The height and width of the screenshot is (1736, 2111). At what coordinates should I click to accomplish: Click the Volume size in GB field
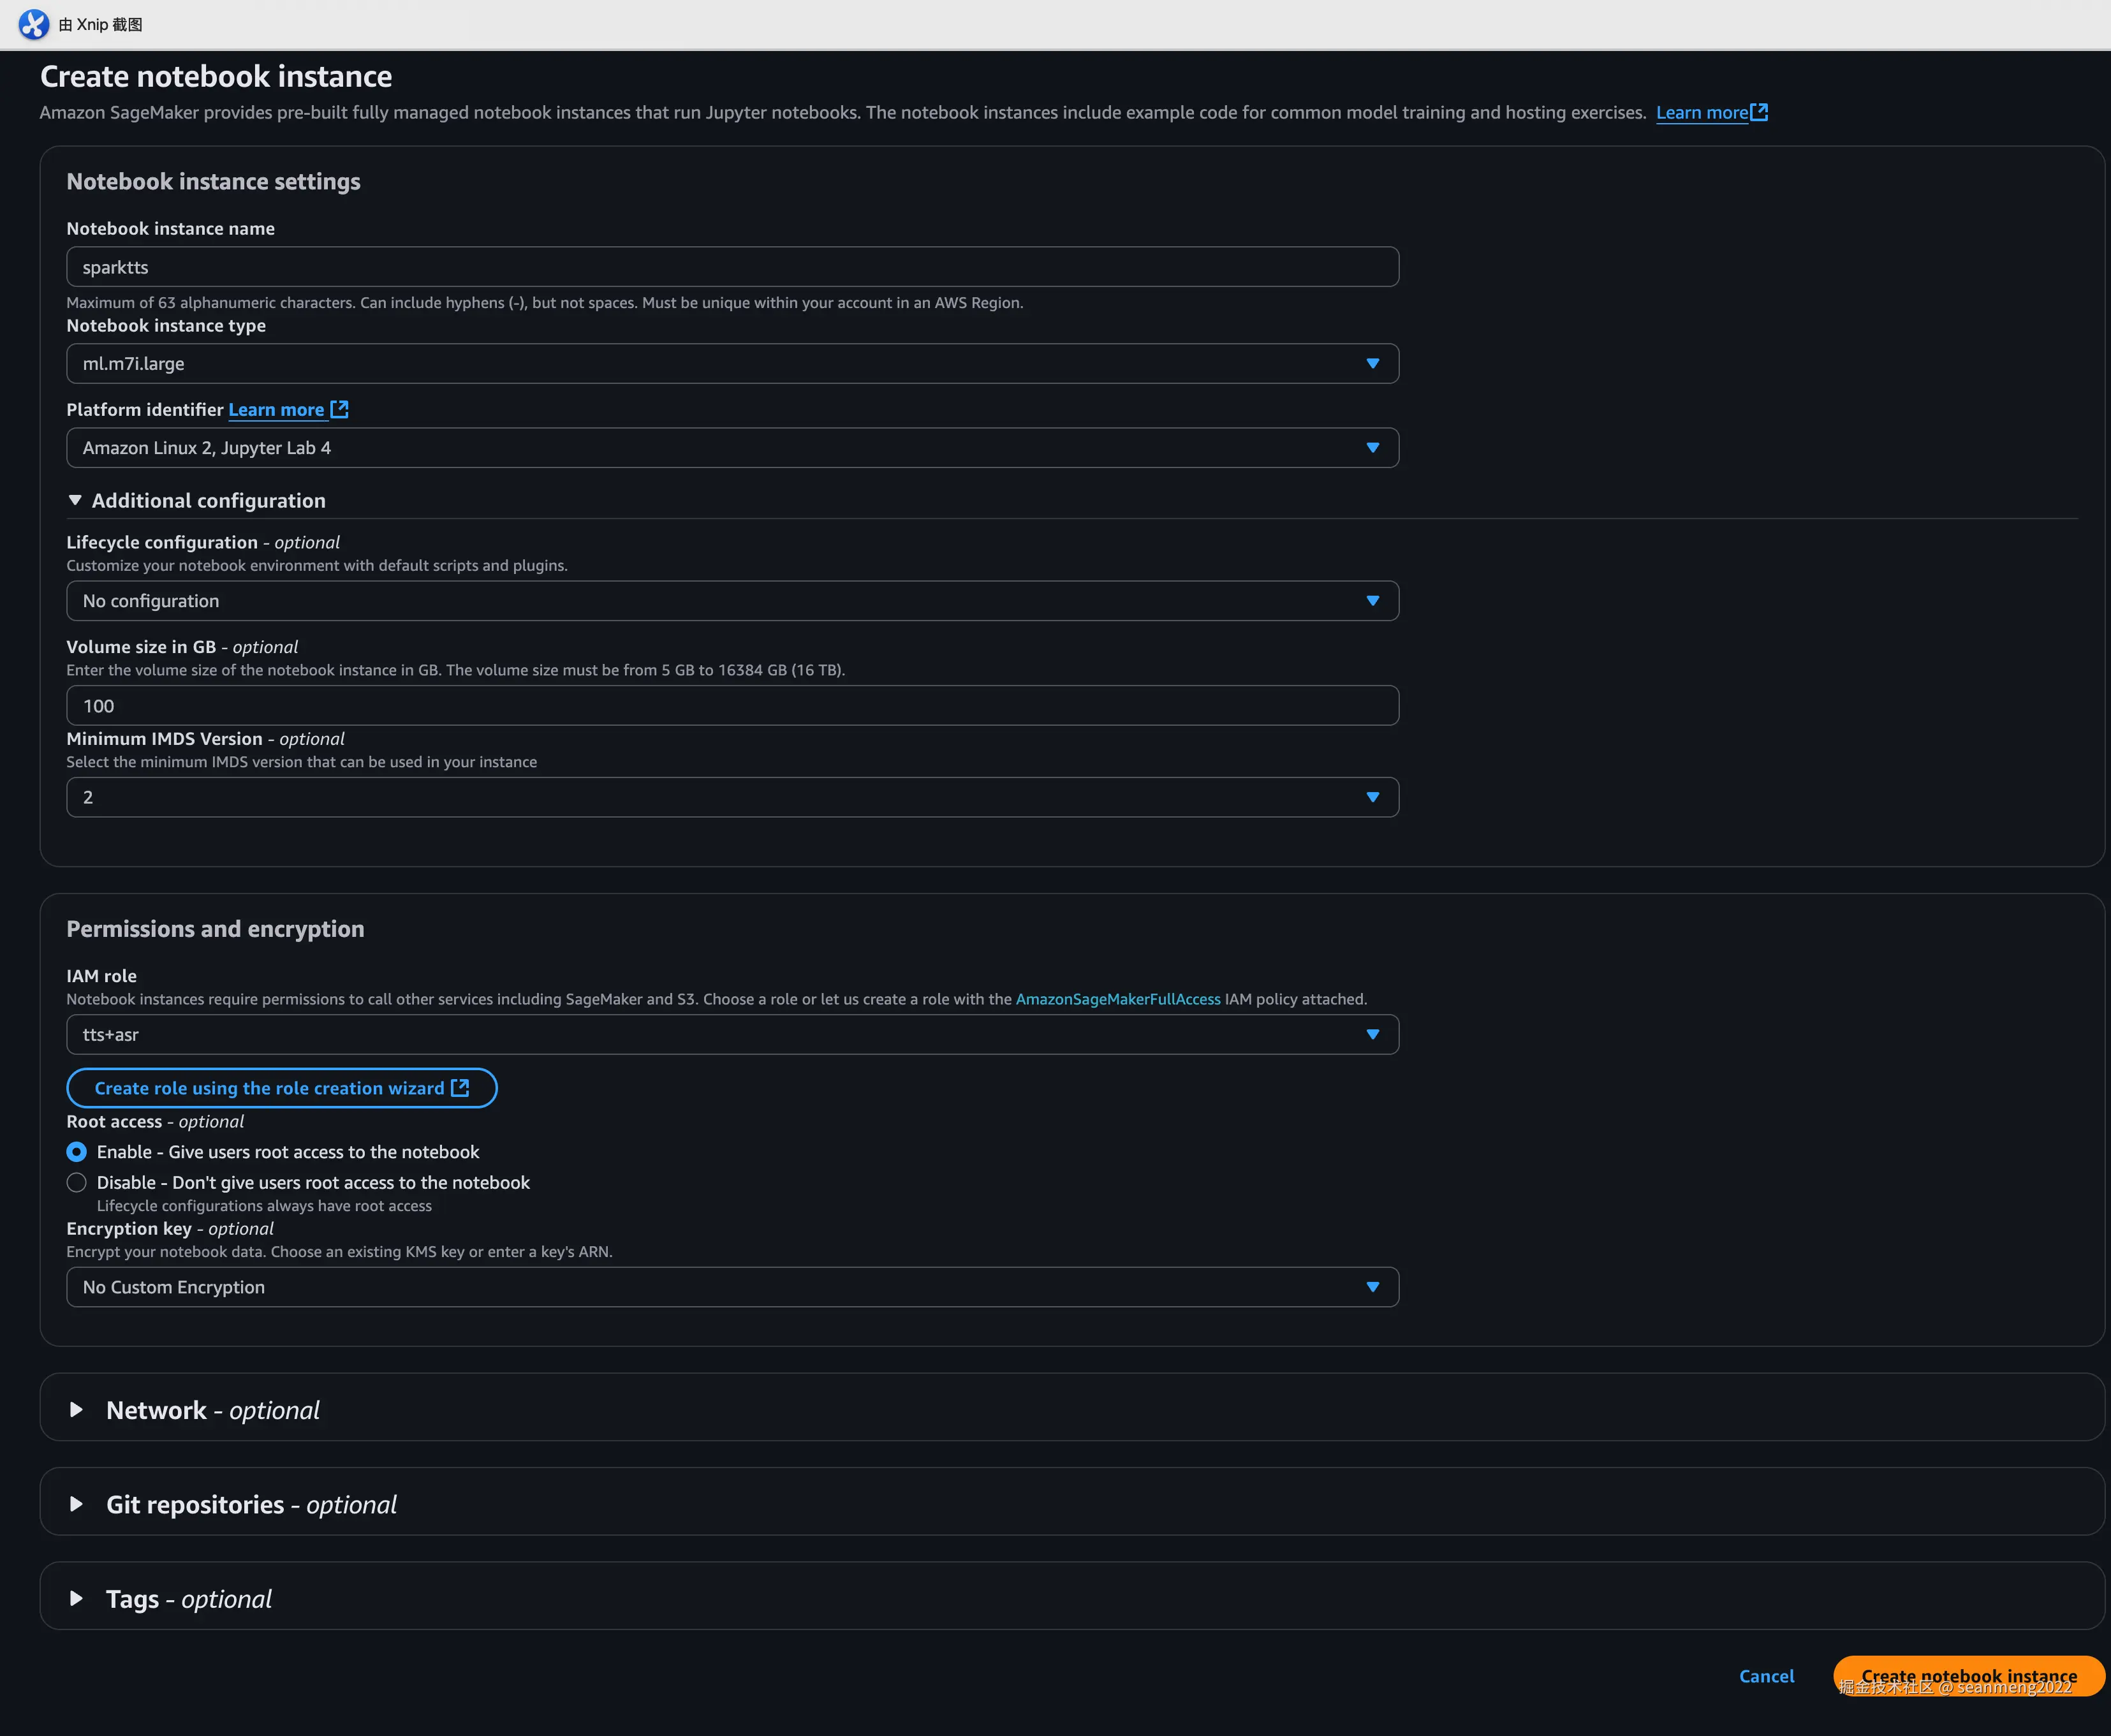(x=731, y=706)
